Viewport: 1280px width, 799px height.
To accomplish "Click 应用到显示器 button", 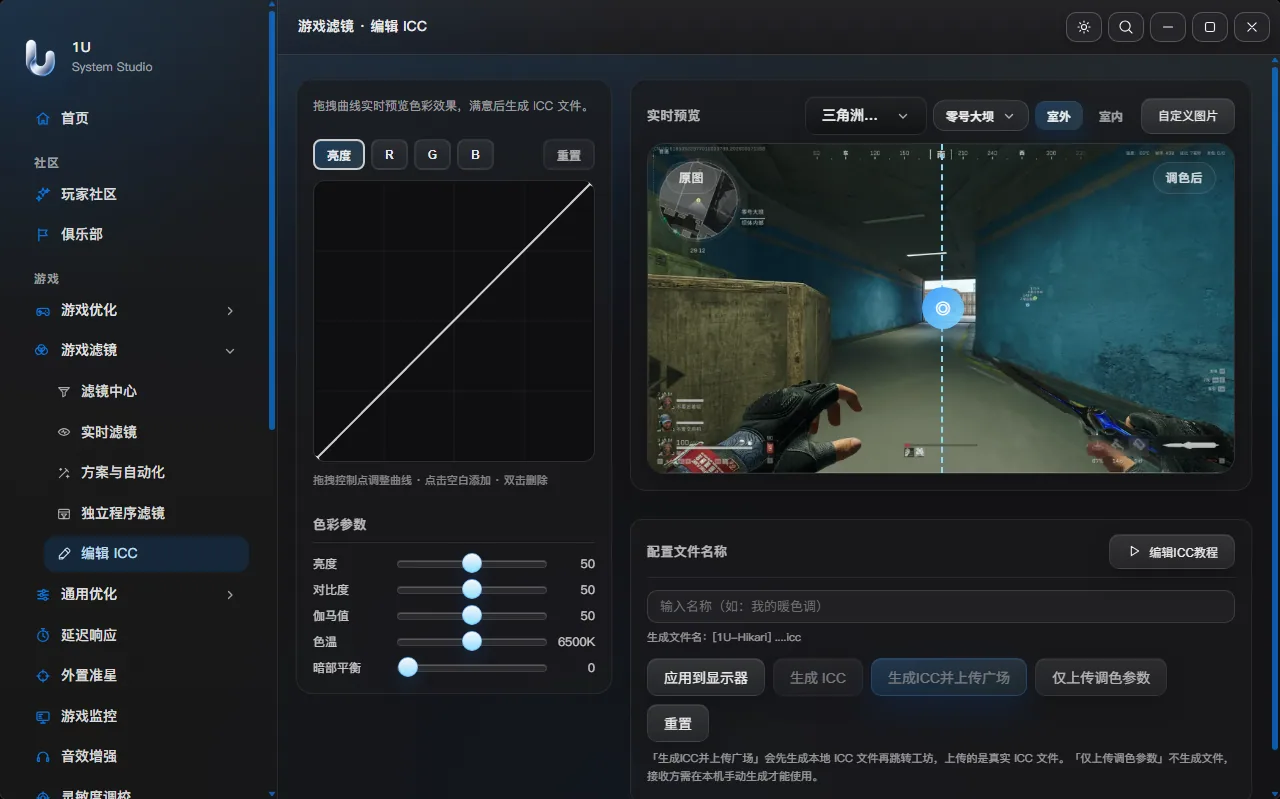I will click(x=706, y=677).
